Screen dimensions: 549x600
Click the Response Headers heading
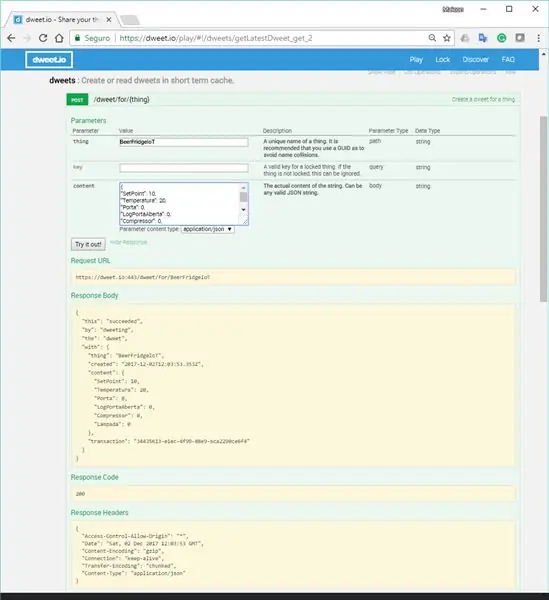pyautogui.click(x=99, y=512)
